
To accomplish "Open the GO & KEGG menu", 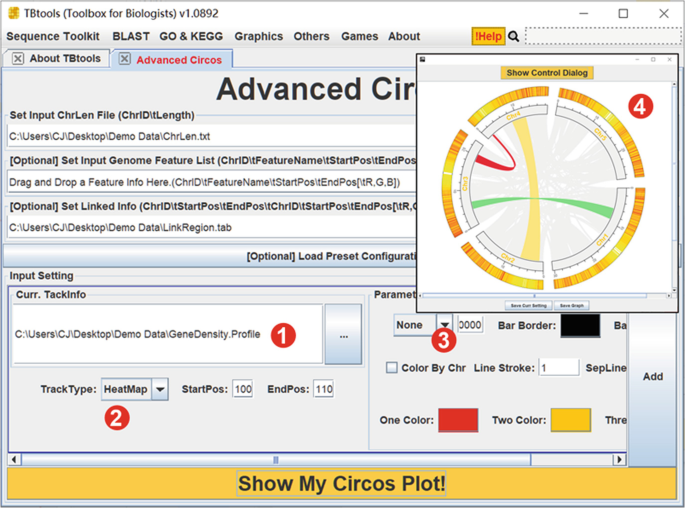I will point(192,36).
